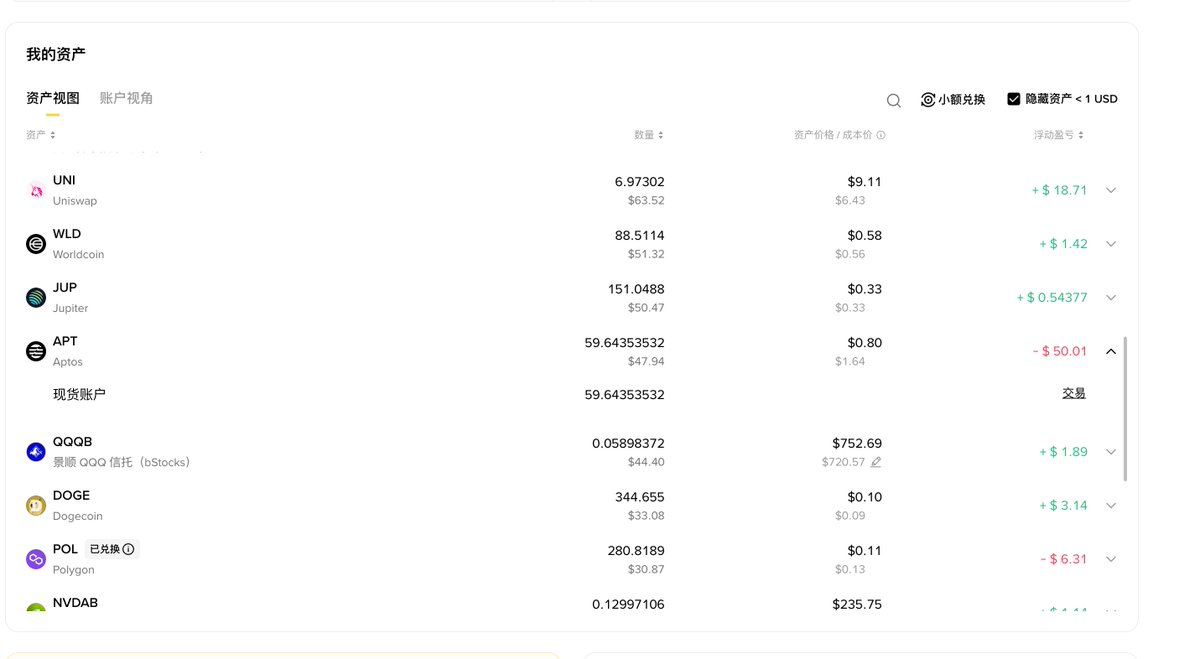Open info icon next to POL 已兑换
The image size is (1200, 659).
tap(128, 549)
